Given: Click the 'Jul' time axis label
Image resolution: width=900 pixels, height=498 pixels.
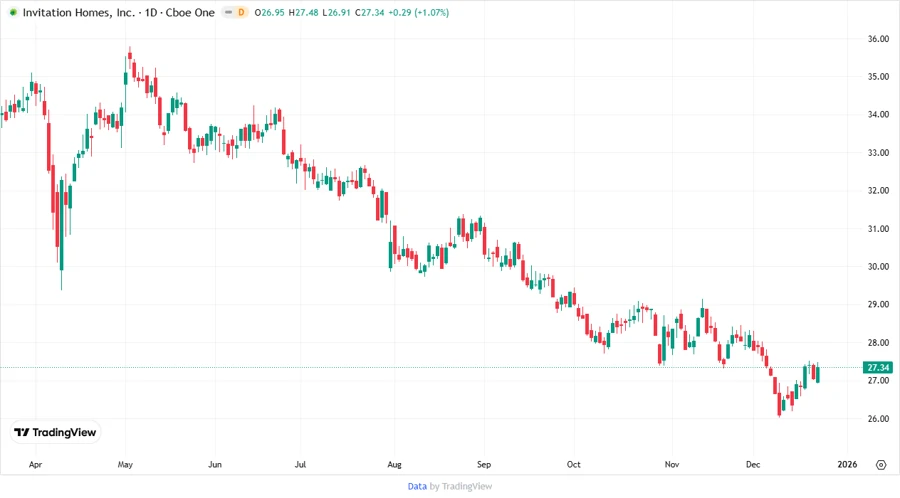Looking at the screenshot, I should (300, 464).
